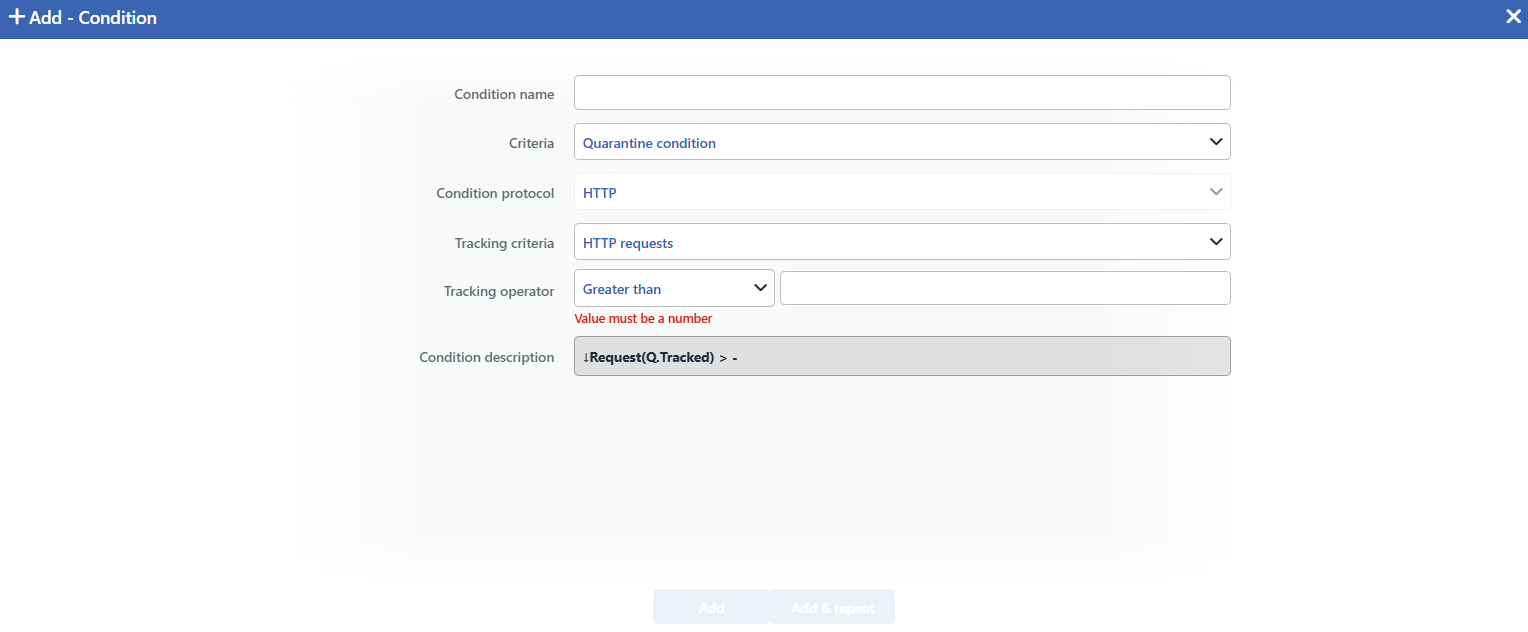1528x632 pixels.
Task: Click the Condition name label
Action: [504, 94]
